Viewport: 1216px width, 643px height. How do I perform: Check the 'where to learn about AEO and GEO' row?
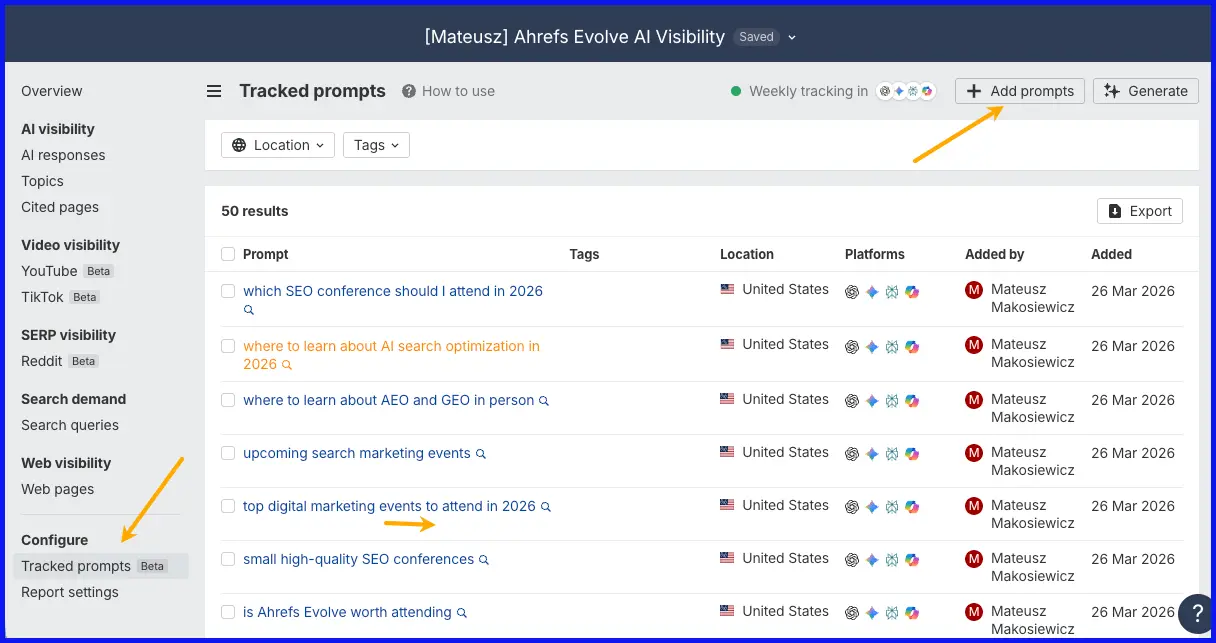click(x=228, y=400)
